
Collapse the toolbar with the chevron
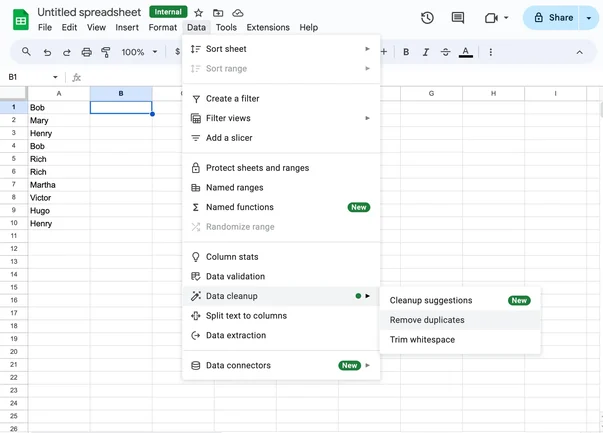[x=579, y=52]
